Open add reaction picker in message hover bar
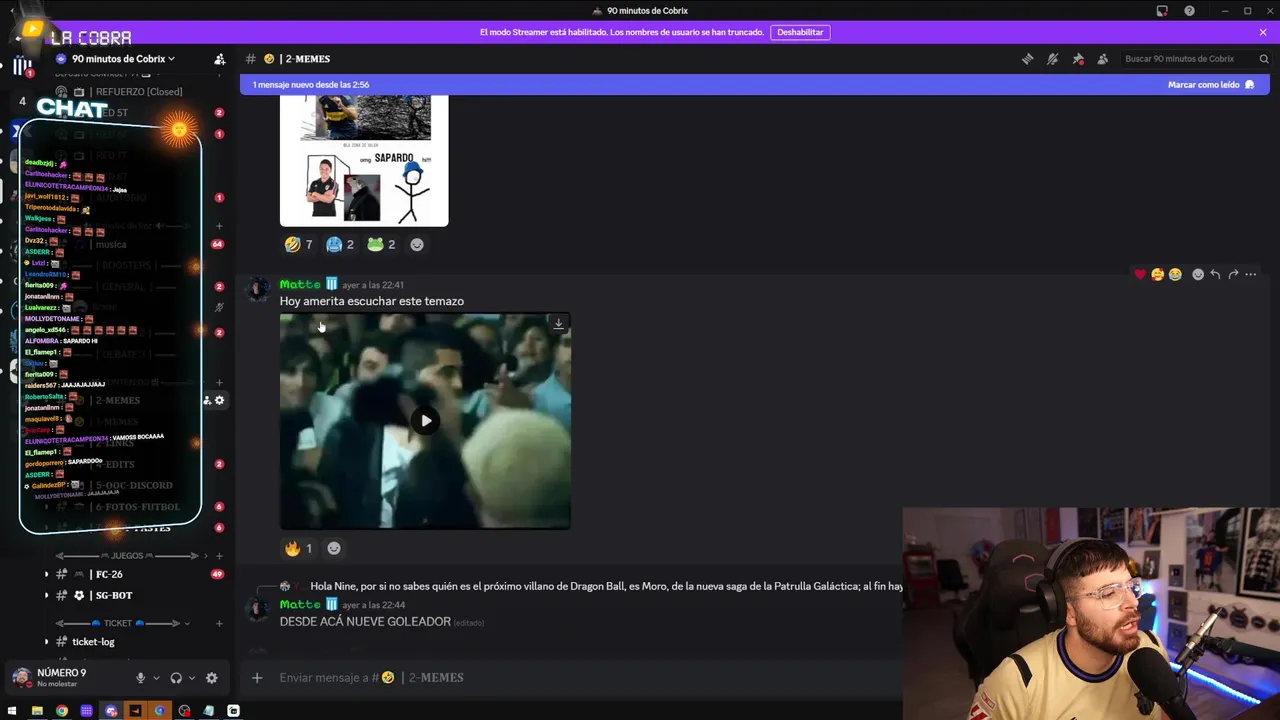 (x=1198, y=274)
